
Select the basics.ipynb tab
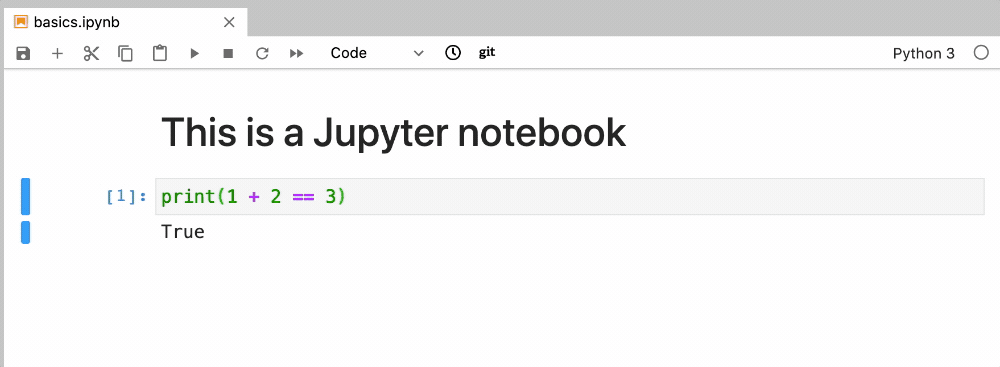point(125,22)
